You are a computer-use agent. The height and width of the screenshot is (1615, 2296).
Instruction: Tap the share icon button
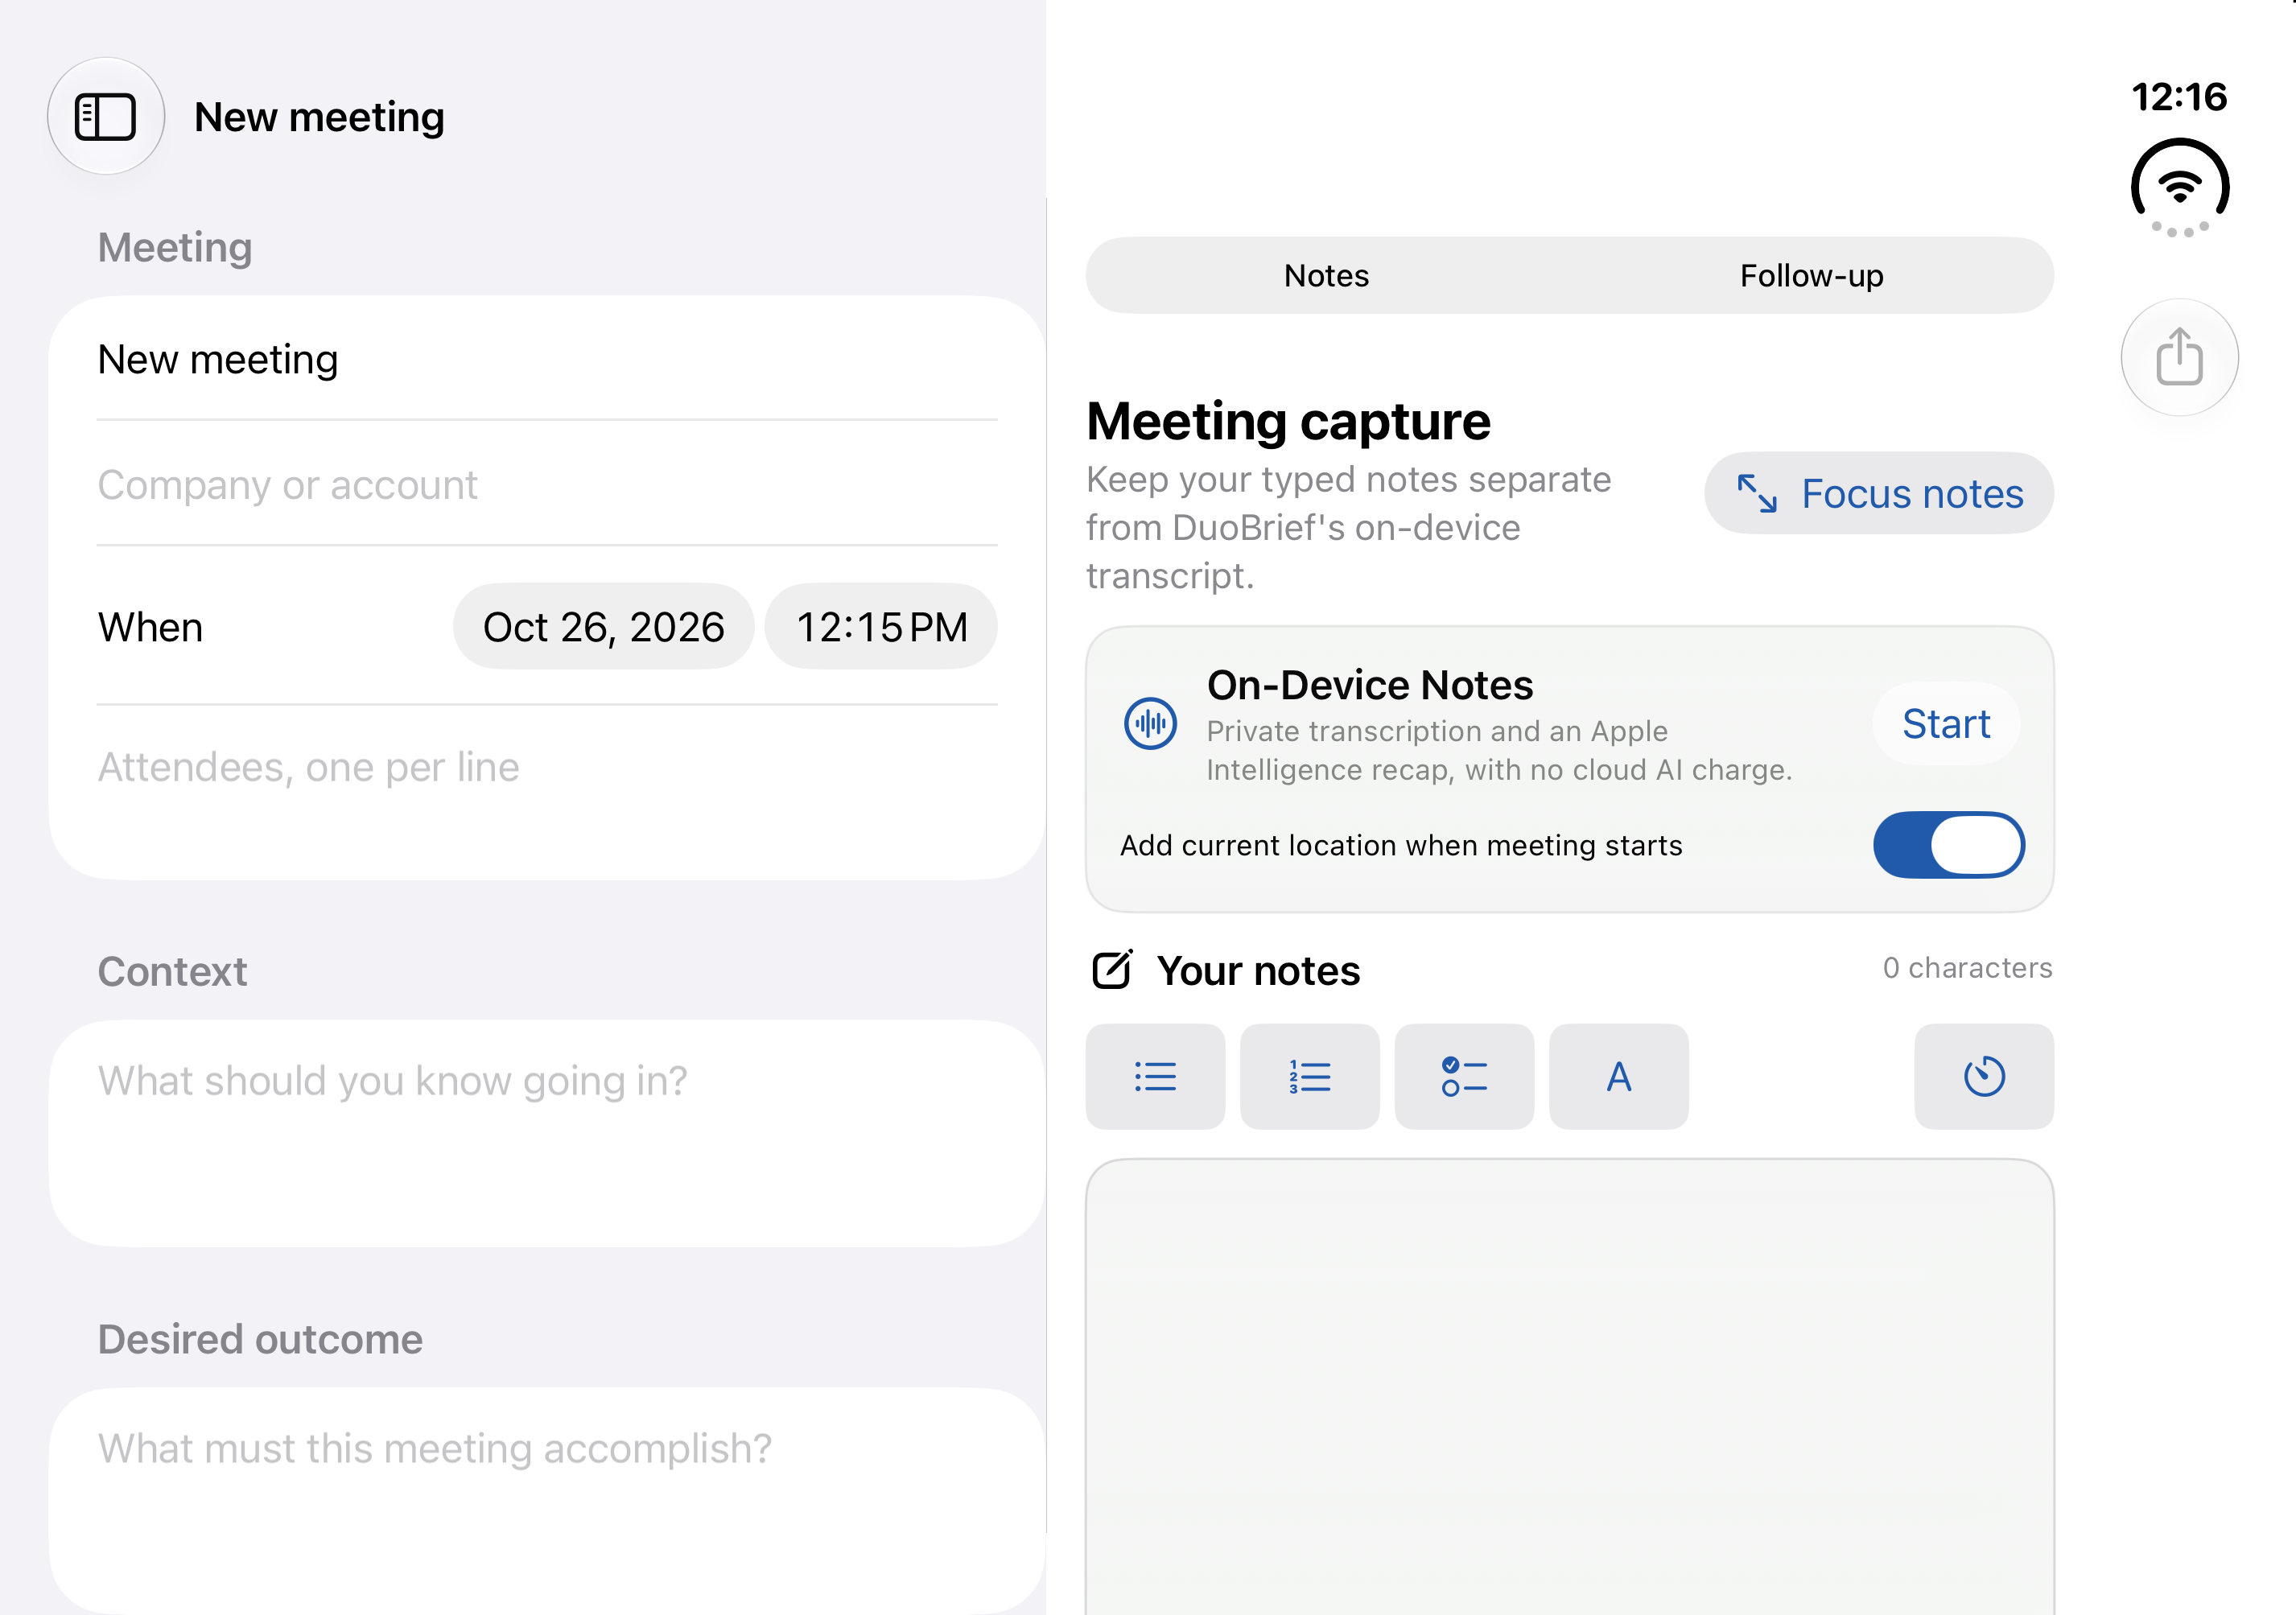tap(2179, 357)
